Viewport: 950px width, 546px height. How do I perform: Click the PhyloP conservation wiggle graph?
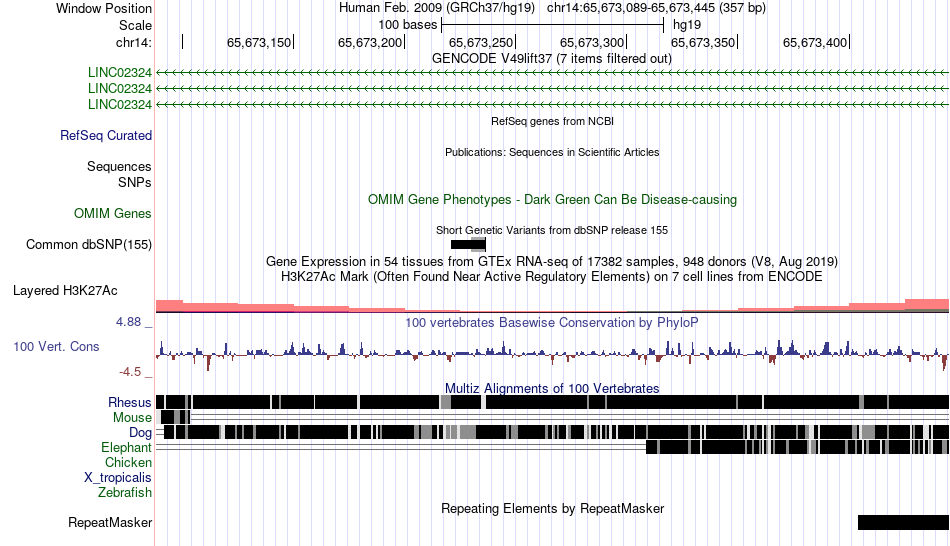click(x=552, y=355)
